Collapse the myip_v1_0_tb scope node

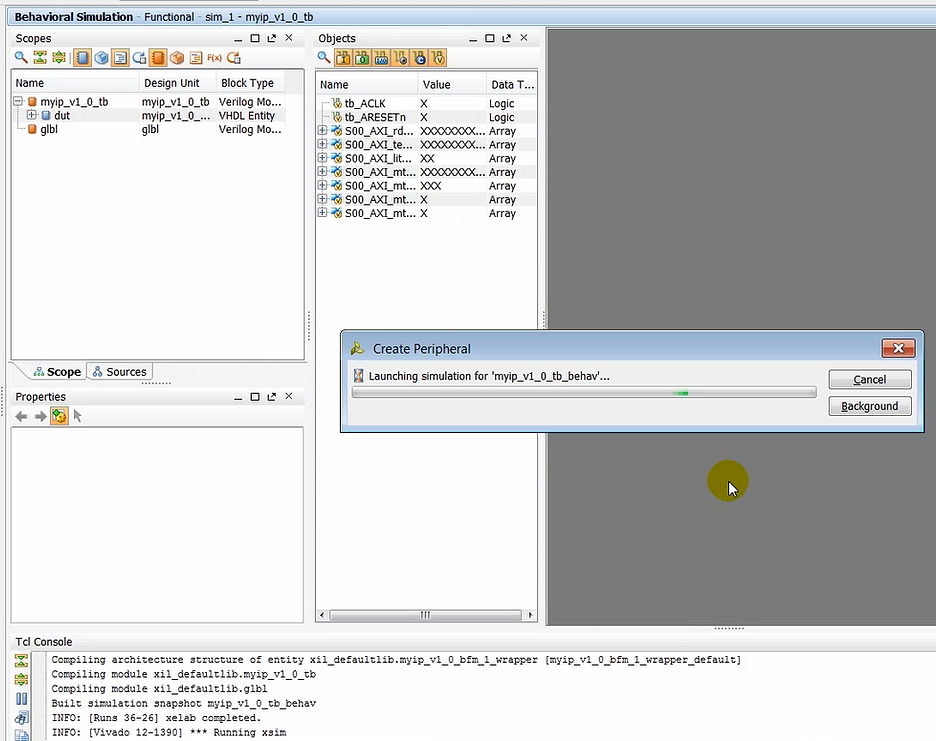click(x=18, y=101)
